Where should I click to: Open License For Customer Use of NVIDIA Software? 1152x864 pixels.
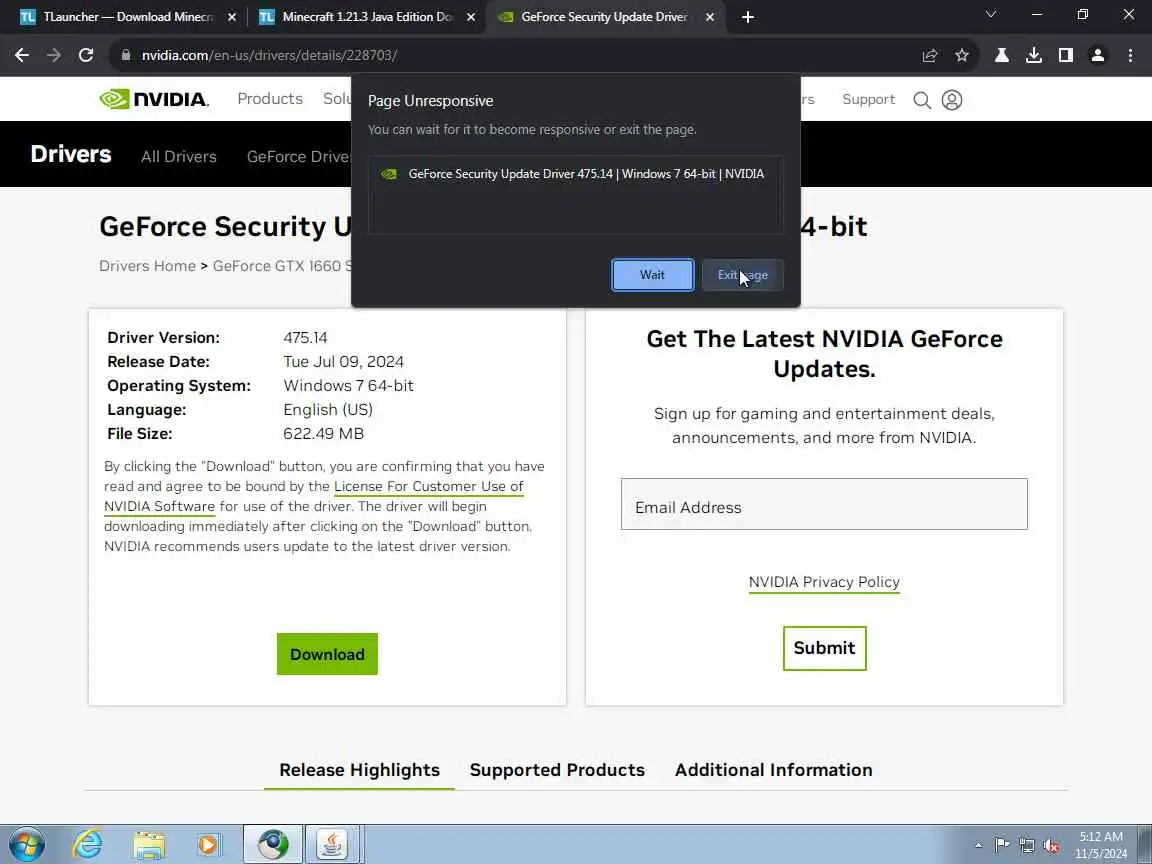pos(314,496)
